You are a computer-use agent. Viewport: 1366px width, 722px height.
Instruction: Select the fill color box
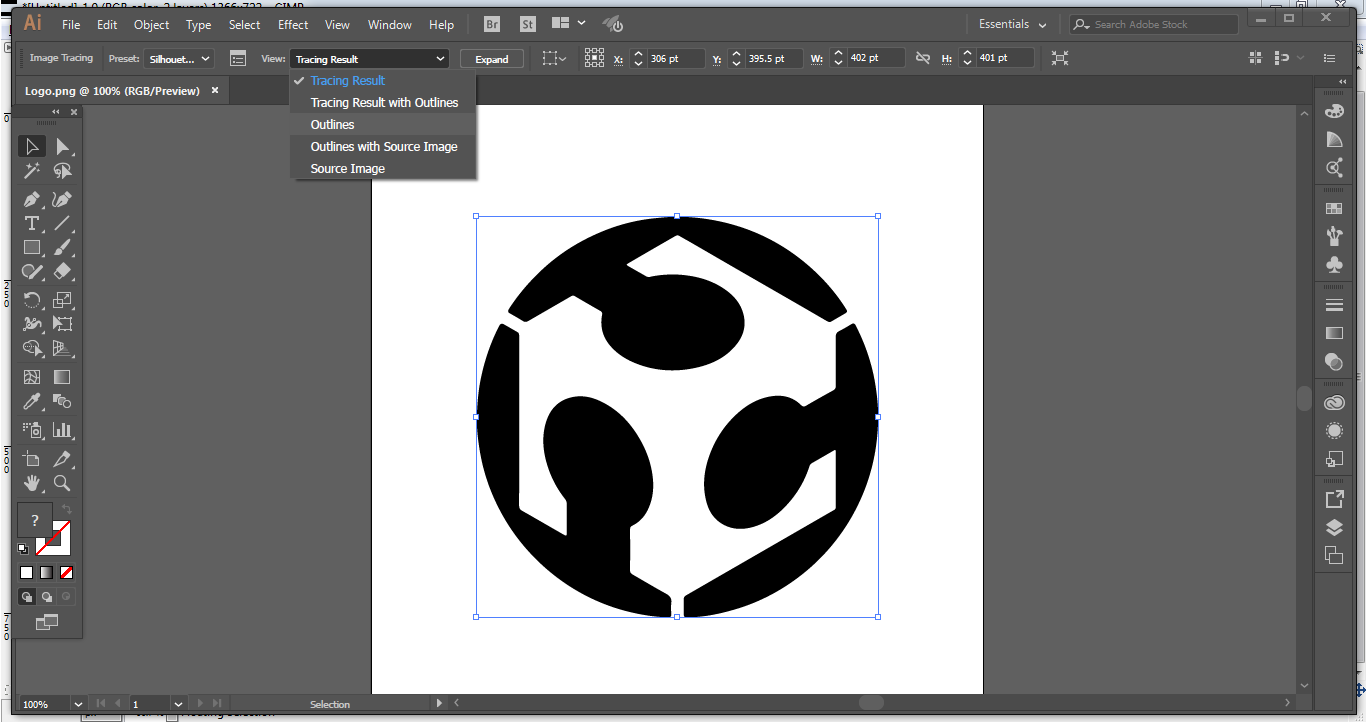click(34, 520)
